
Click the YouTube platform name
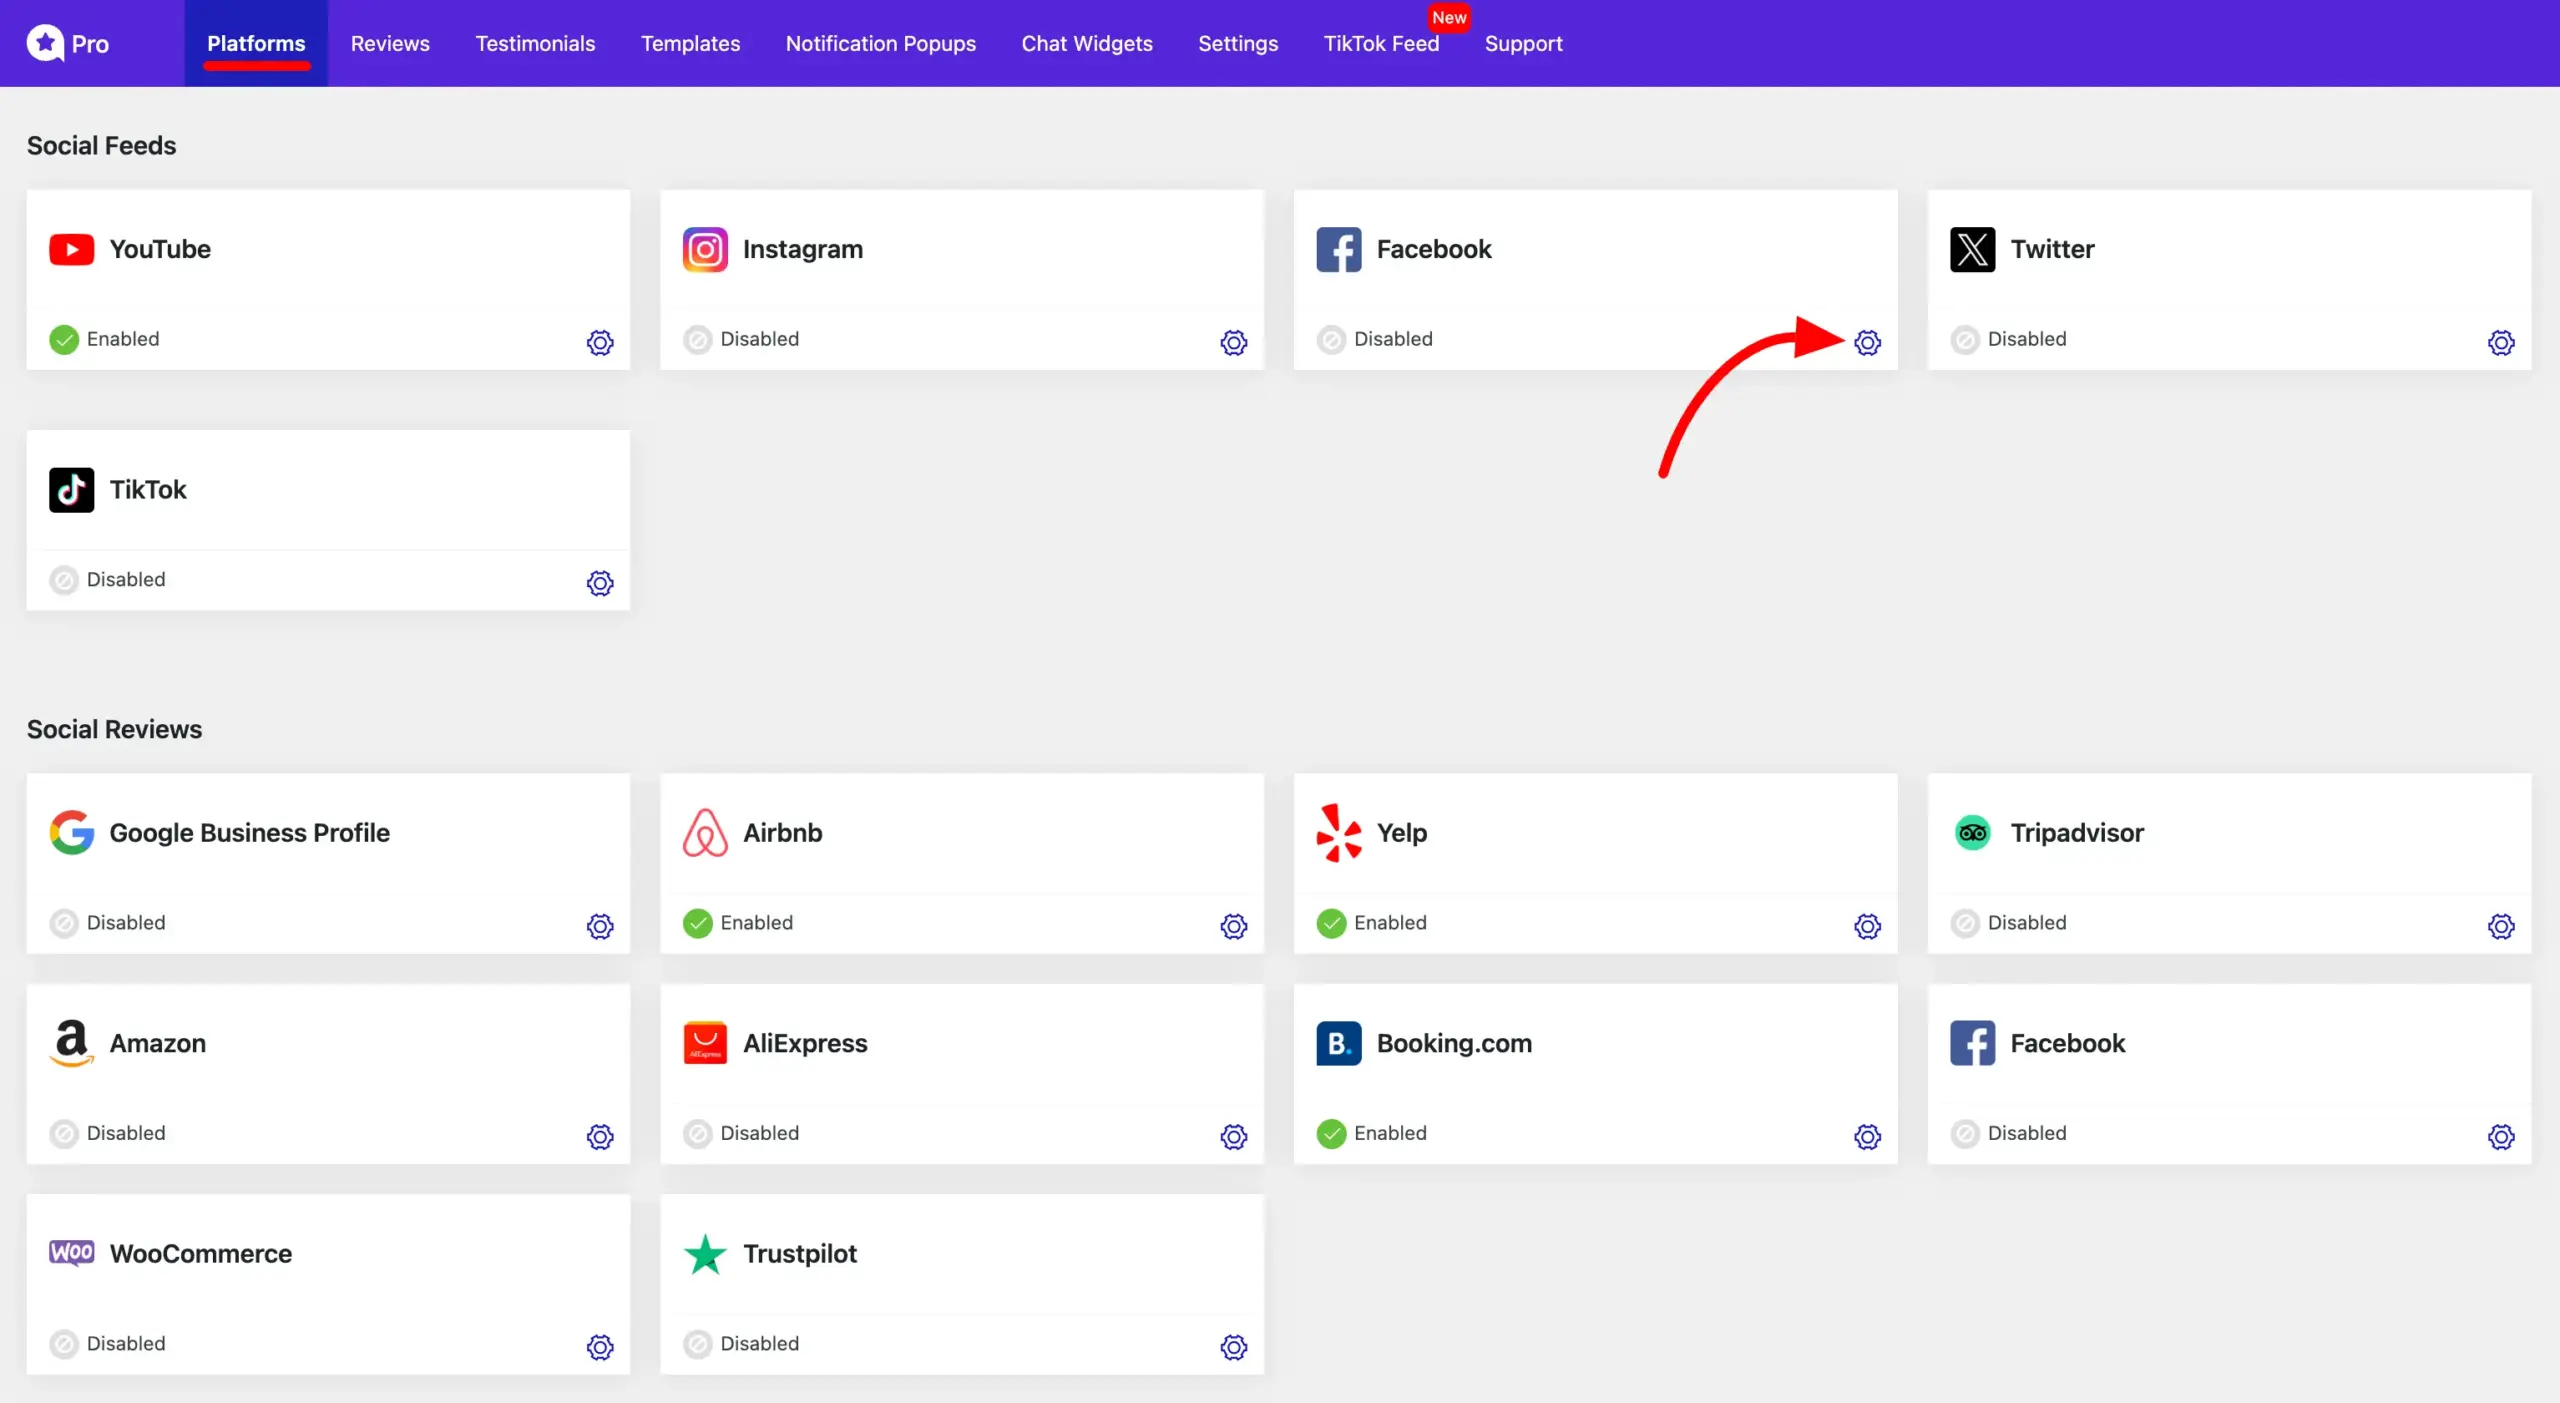(x=160, y=249)
